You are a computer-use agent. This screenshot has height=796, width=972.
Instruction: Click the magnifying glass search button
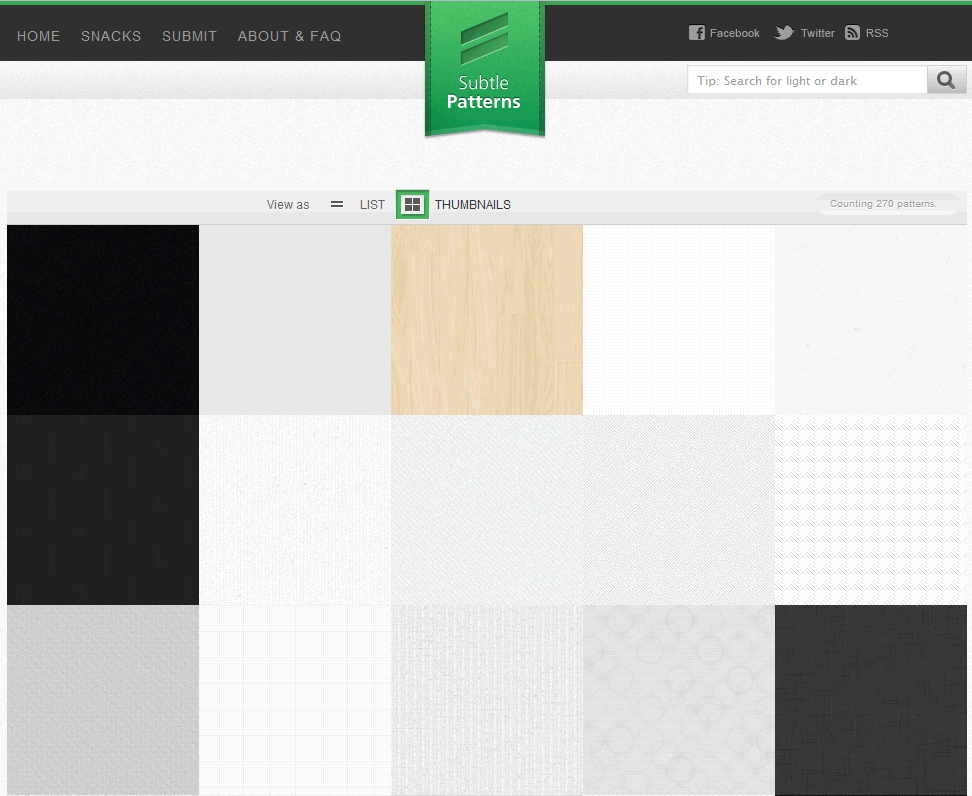[x=946, y=80]
